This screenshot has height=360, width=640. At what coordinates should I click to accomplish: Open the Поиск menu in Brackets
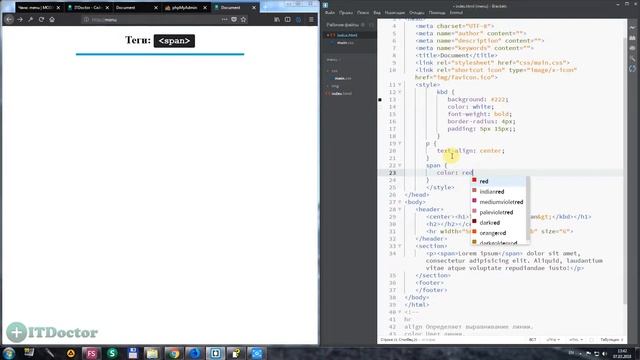(x=363, y=13)
